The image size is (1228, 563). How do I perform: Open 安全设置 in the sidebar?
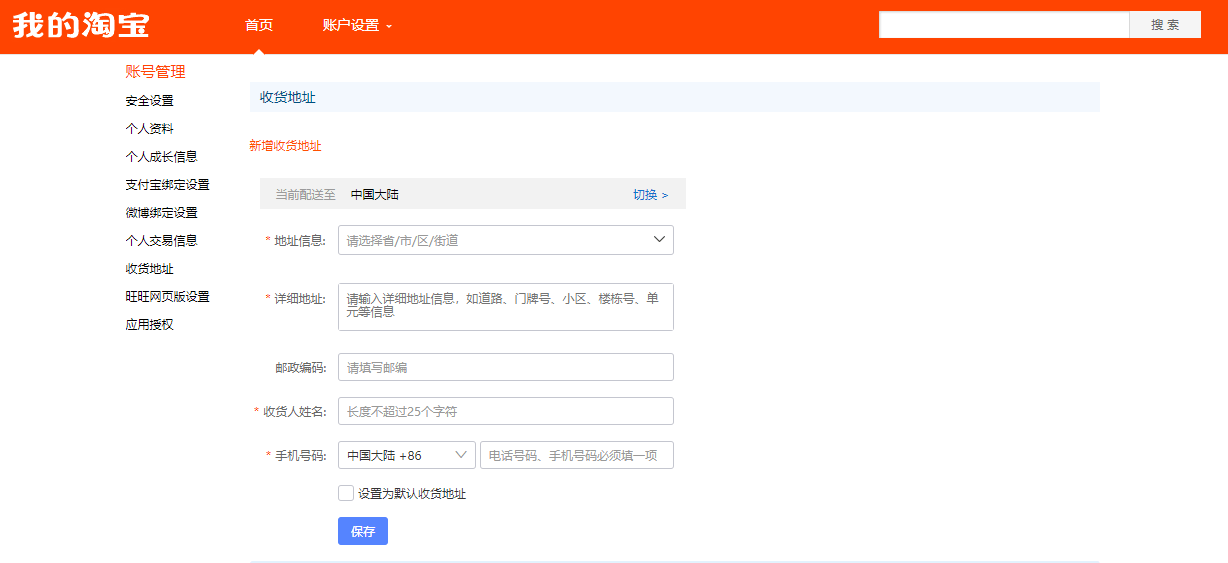(149, 101)
